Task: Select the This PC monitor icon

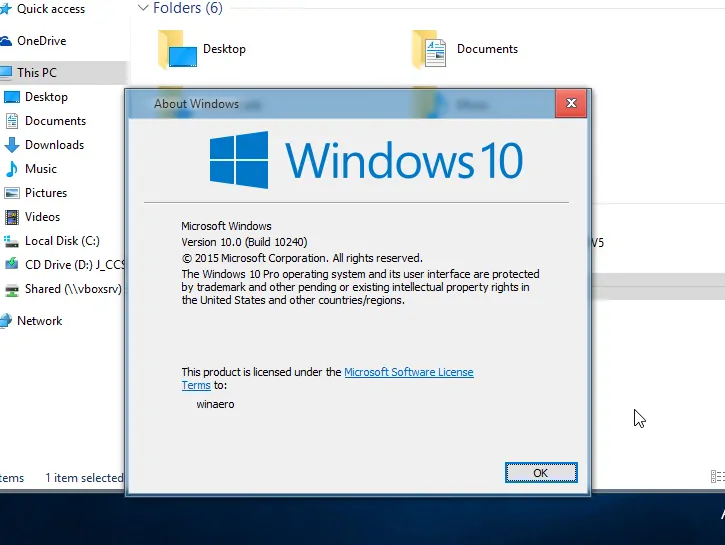Action: tap(6, 73)
